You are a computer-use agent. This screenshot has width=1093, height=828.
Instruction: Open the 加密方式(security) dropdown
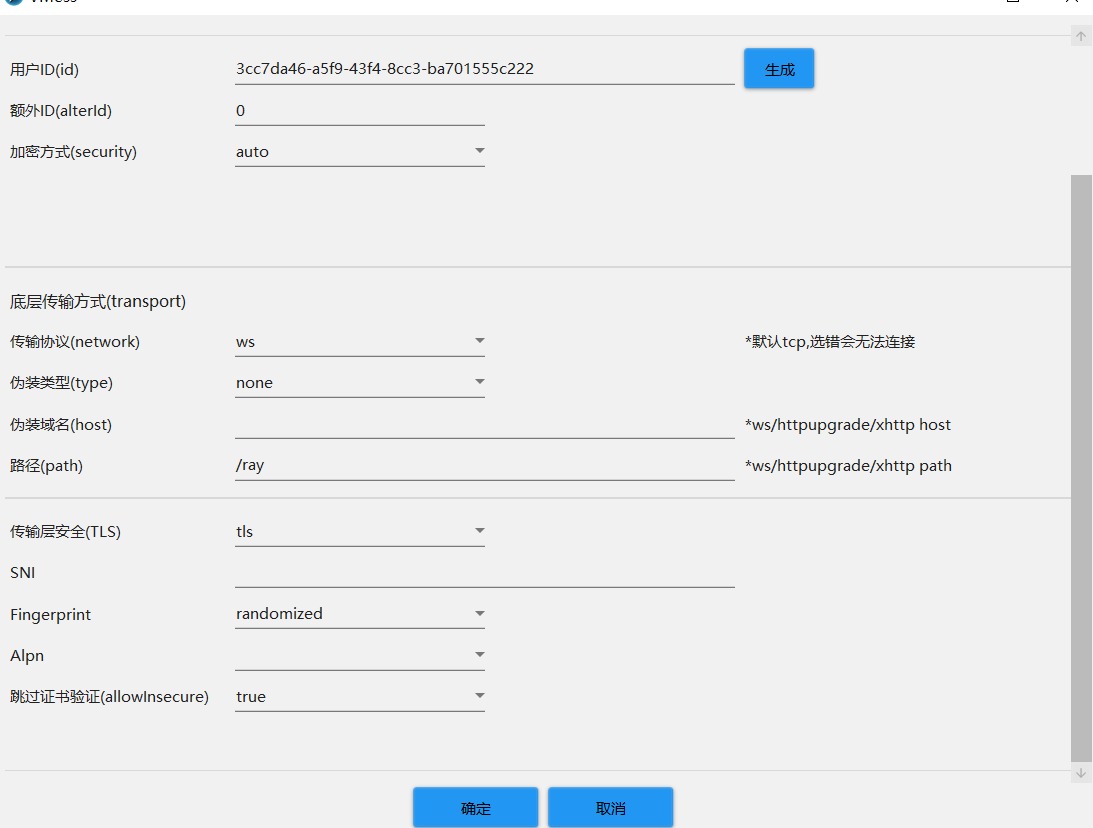coord(359,152)
